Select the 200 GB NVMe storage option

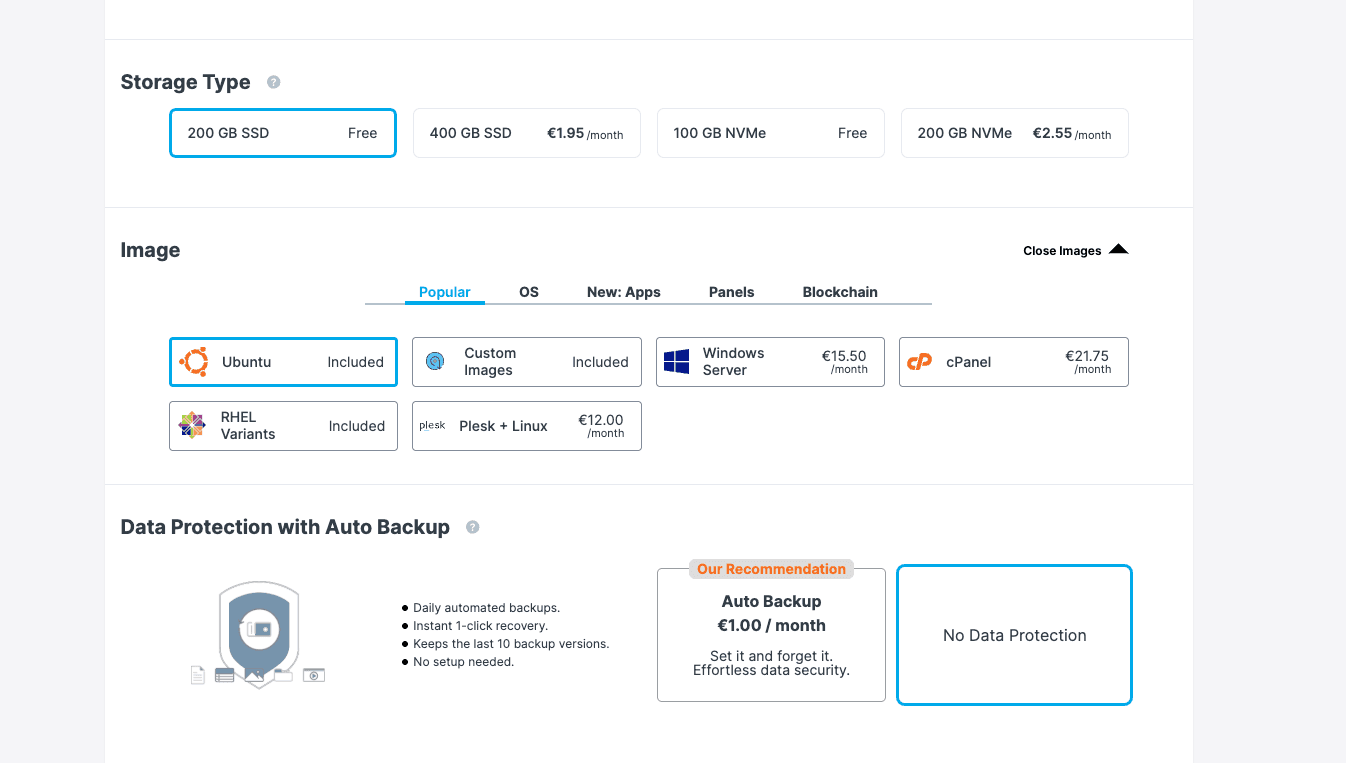[1014, 133]
